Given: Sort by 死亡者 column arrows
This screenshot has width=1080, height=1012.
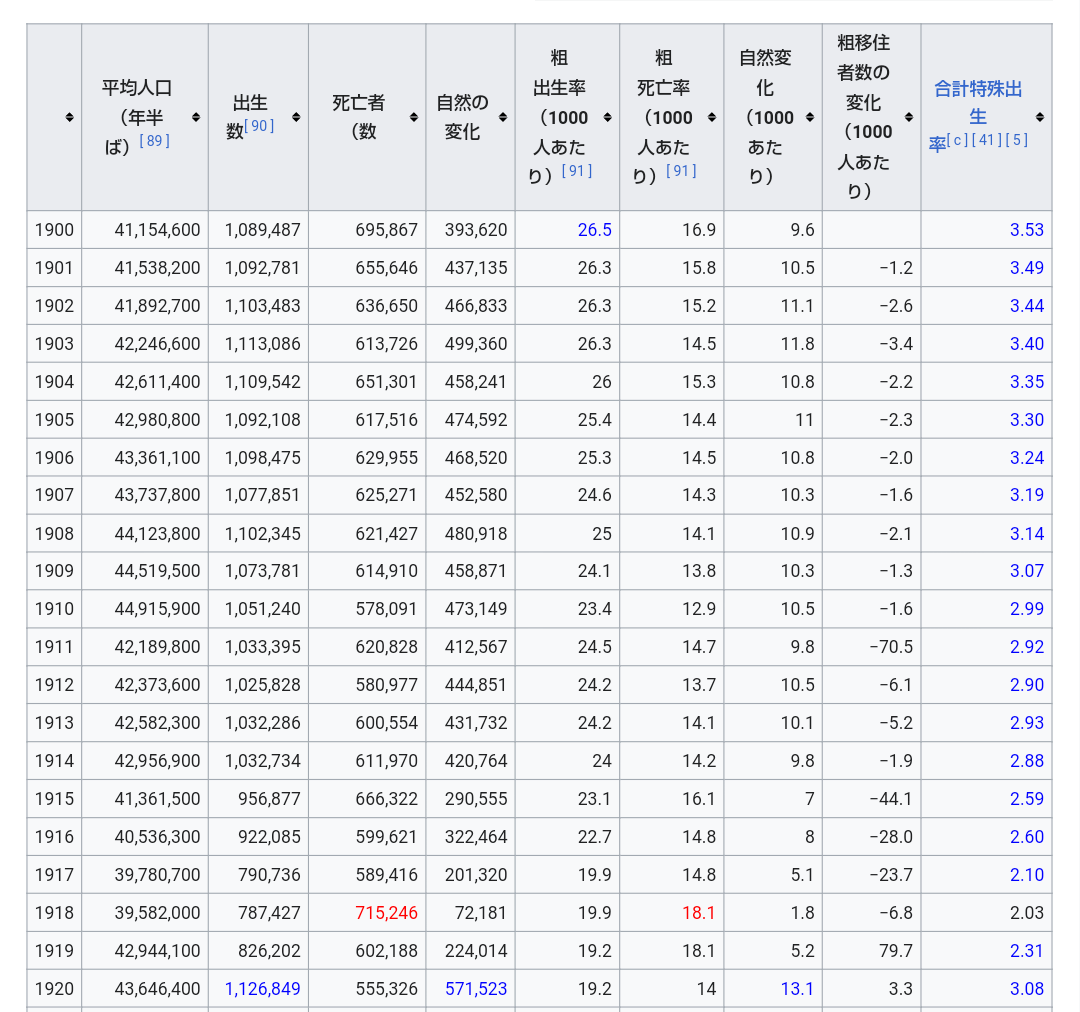Looking at the screenshot, I should (x=414, y=117).
